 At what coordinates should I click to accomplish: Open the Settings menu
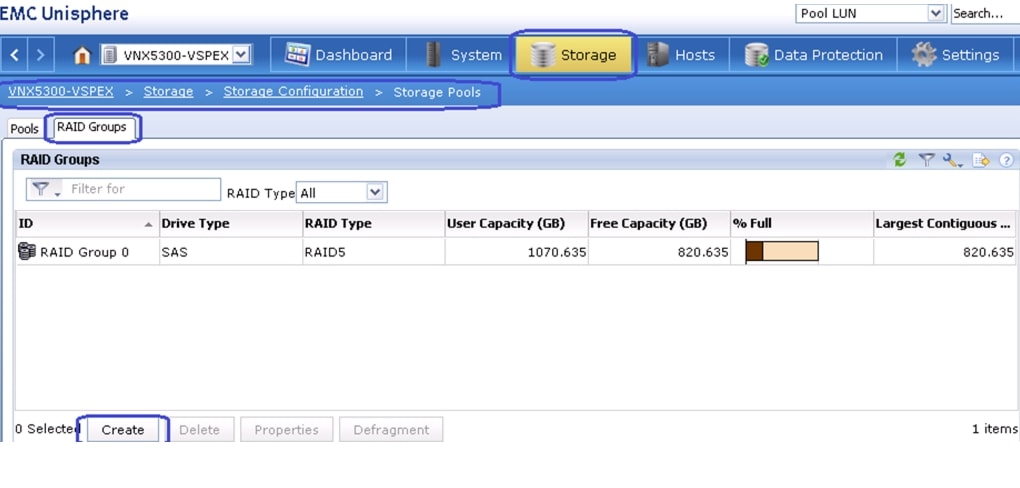tap(955, 55)
